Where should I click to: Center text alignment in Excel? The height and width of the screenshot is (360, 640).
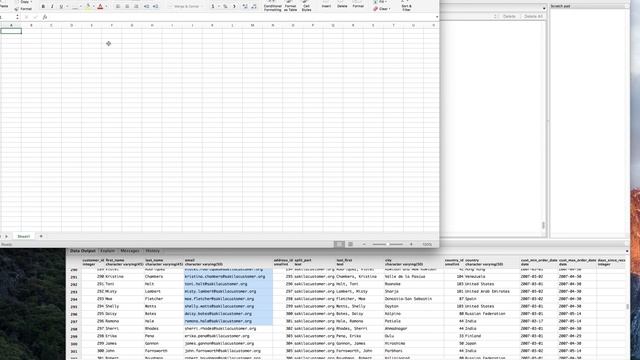pos(127,7)
